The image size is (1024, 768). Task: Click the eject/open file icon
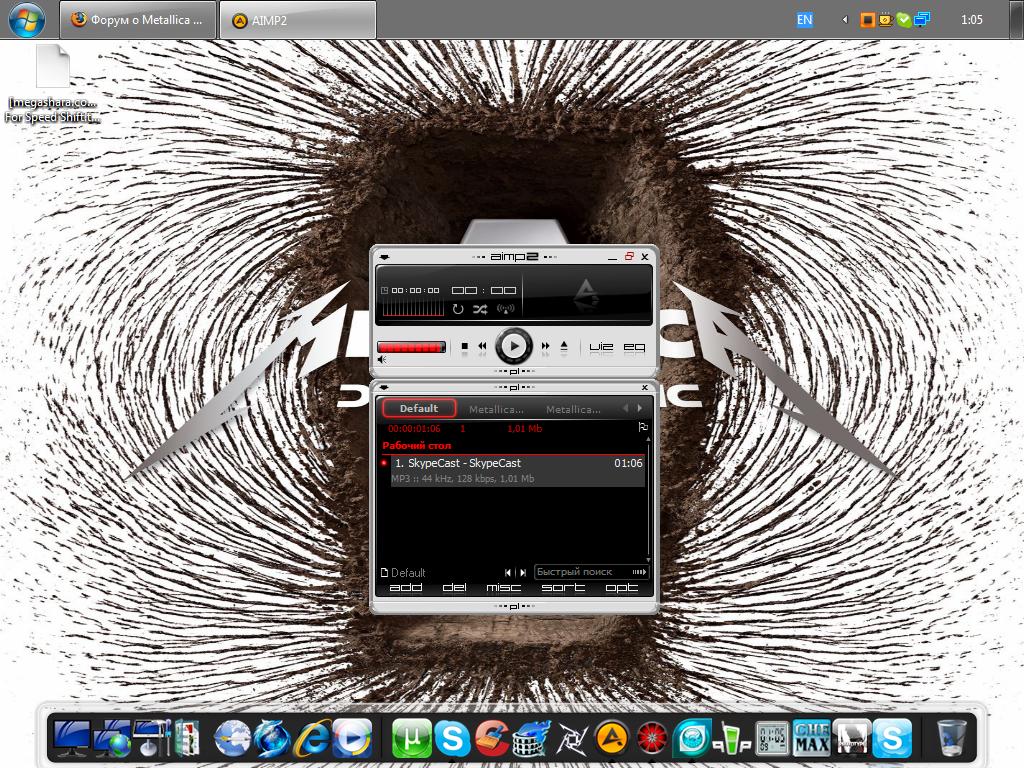(564, 346)
